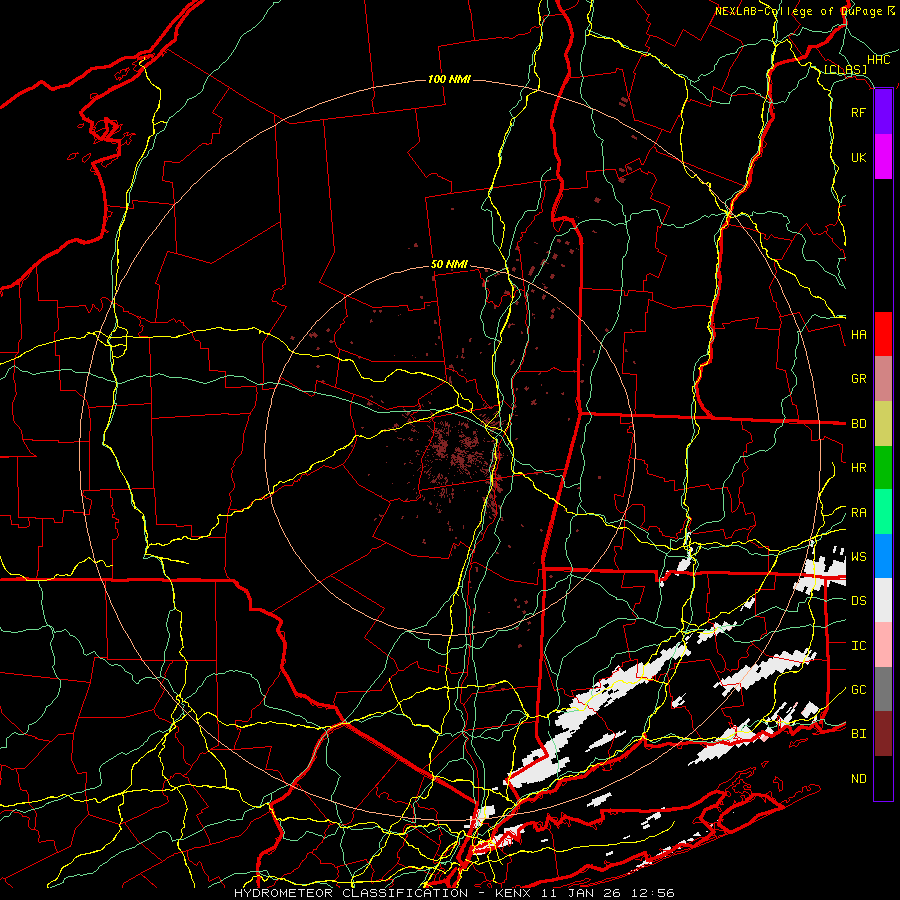
Task: Click the "ND" legend label
Action: point(858,779)
